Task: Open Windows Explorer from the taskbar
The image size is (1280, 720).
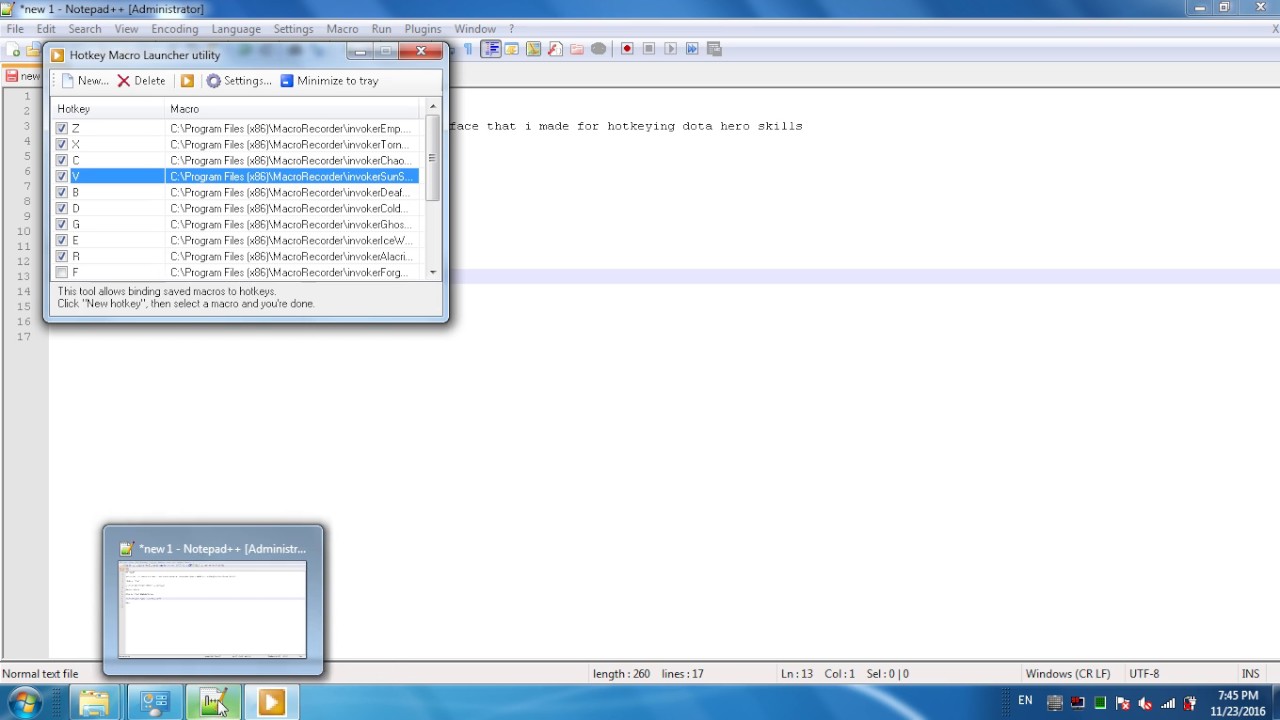Action: [94, 703]
